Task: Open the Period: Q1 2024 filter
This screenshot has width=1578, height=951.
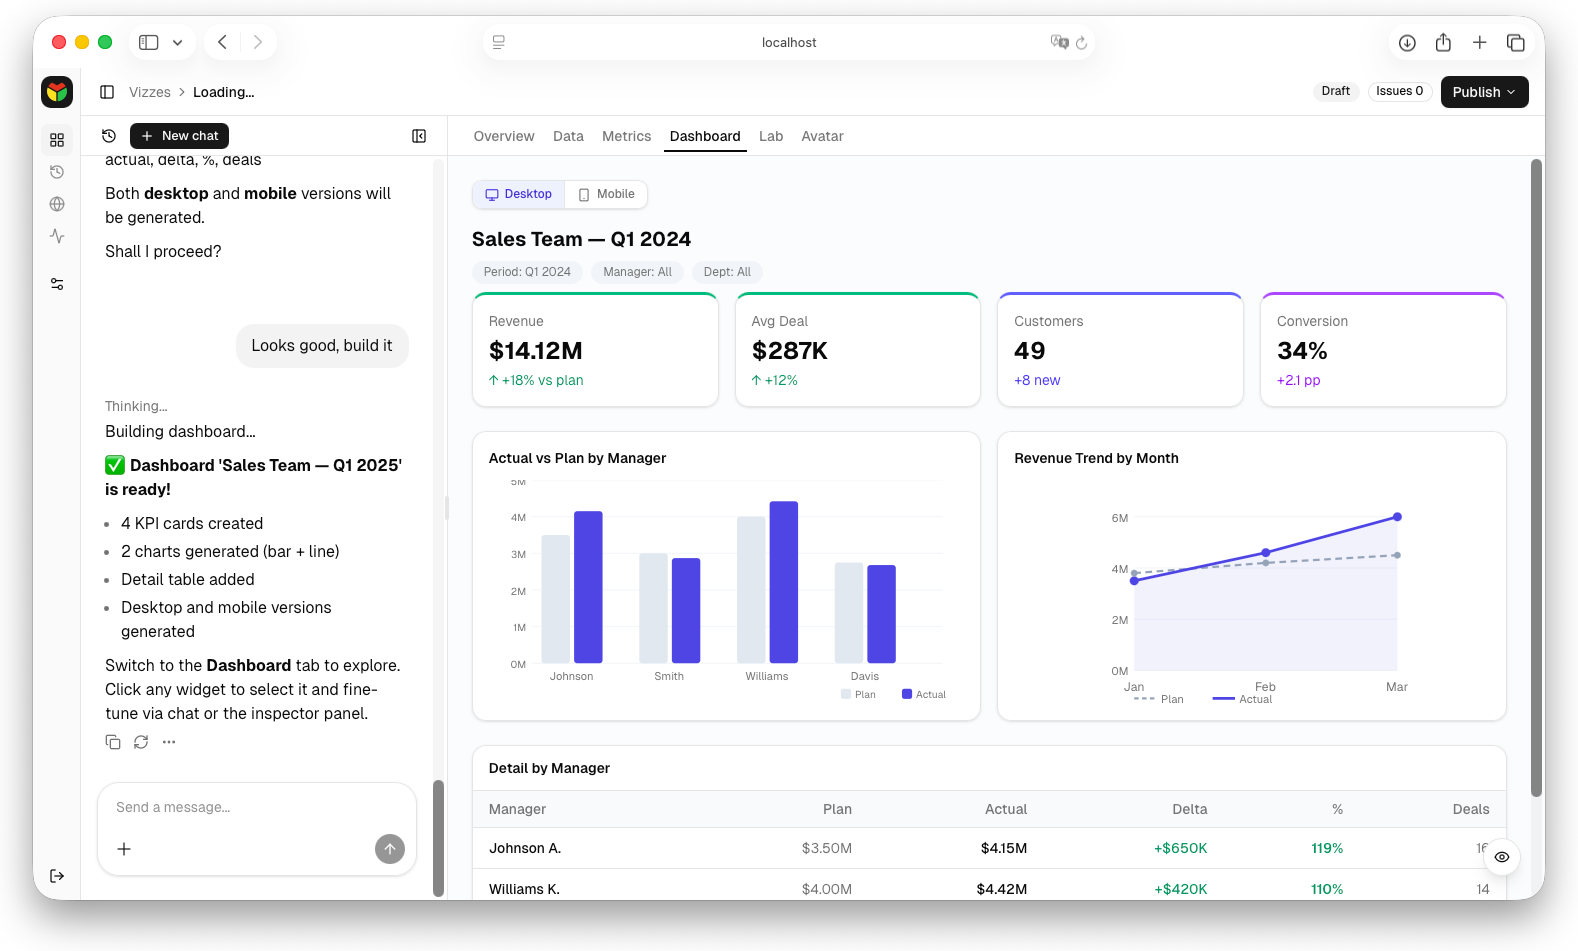Action: tap(527, 272)
